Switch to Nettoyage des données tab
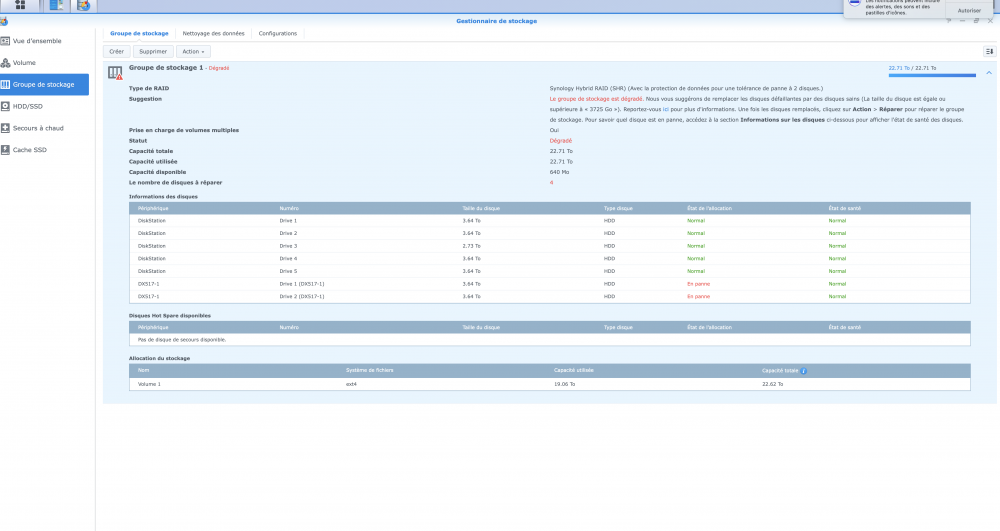This screenshot has height=531, width=1000. click(x=213, y=33)
